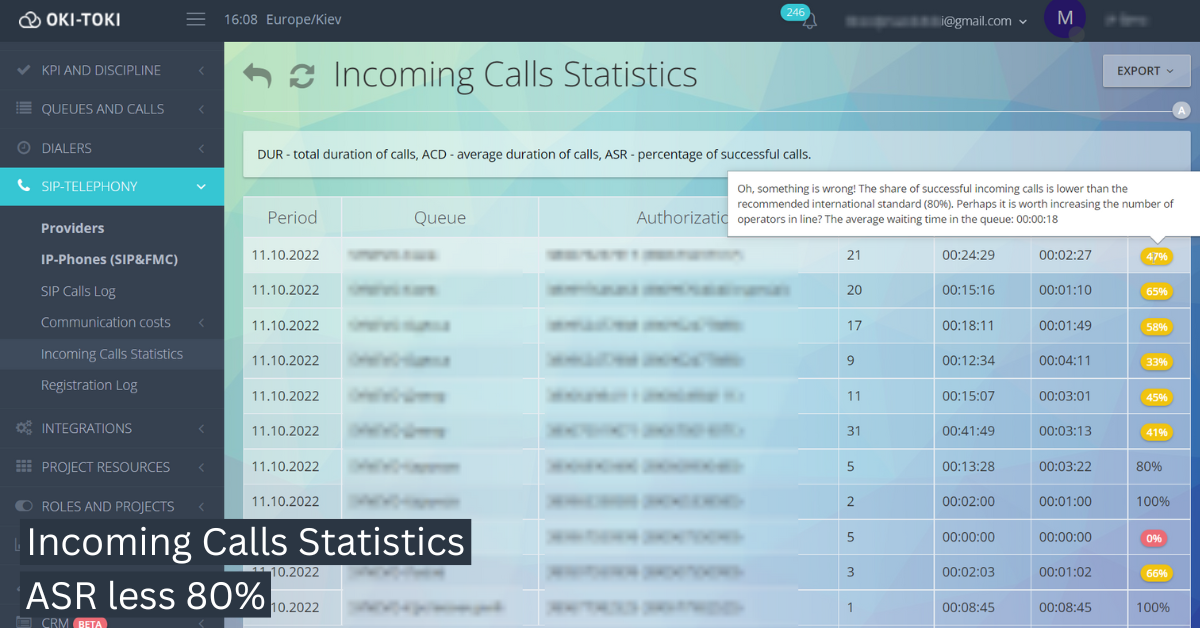The height and width of the screenshot is (628, 1200).
Task: Open the notifications bell with 246 badge
Action: click(808, 21)
